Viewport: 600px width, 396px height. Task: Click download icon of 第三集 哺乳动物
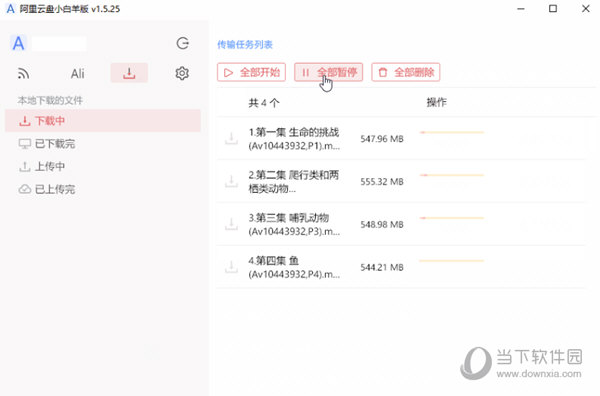pos(231,224)
